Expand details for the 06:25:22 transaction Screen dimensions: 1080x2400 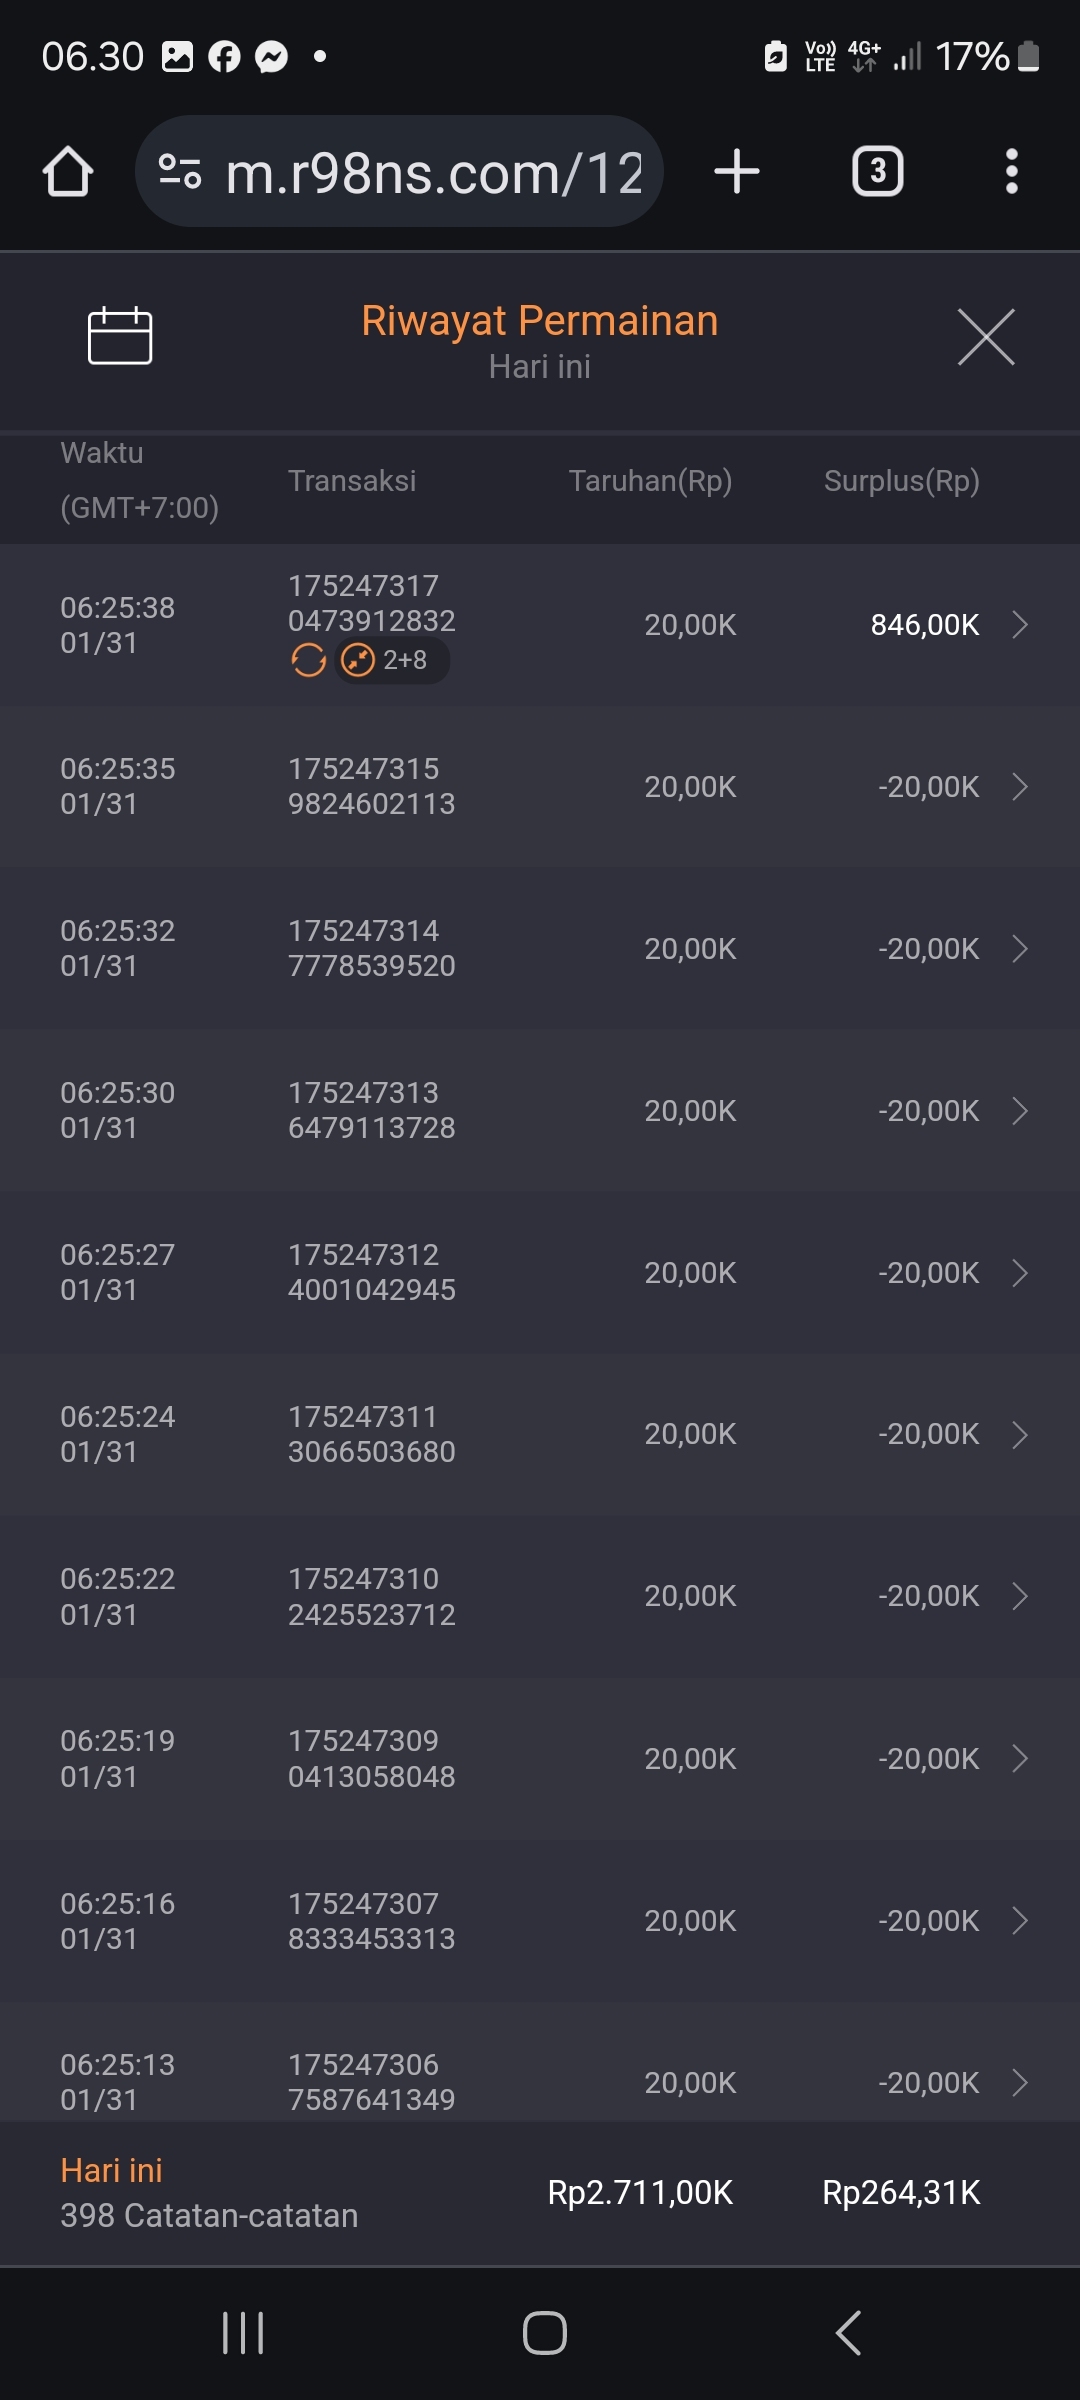(x=1019, y=1596)
